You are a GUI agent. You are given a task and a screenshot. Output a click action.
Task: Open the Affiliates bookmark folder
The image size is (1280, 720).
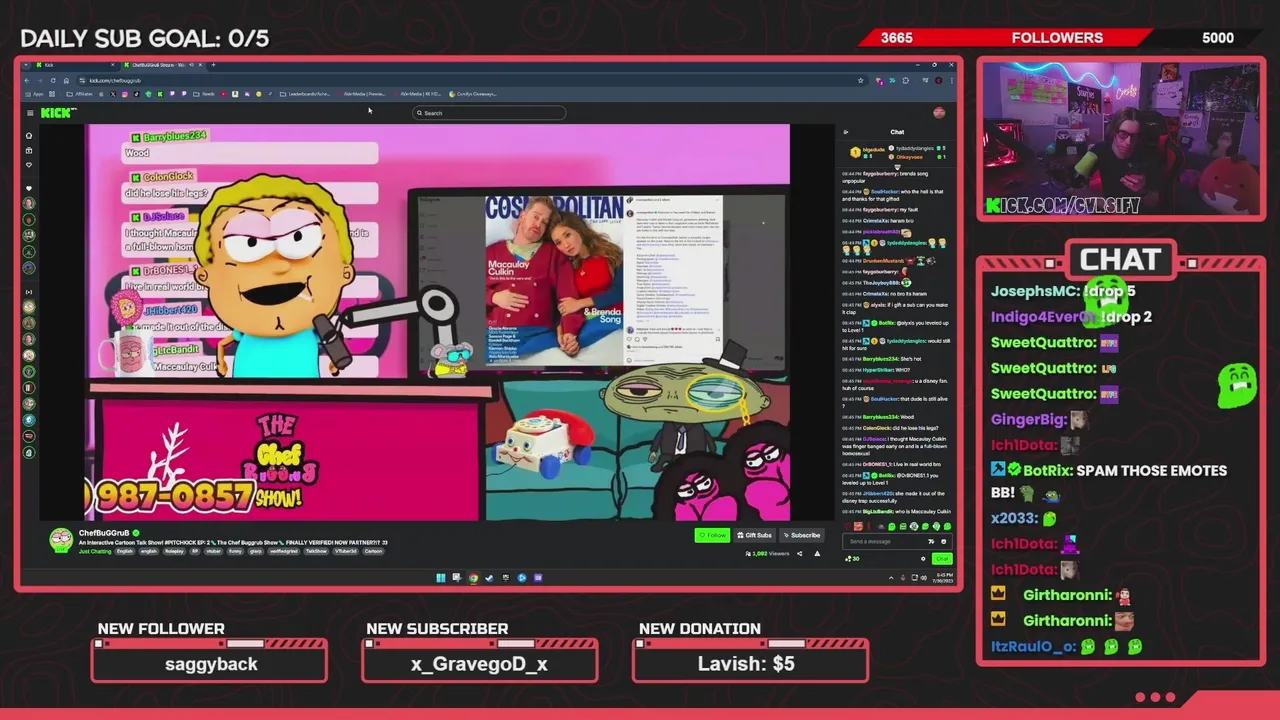[80, 94]
